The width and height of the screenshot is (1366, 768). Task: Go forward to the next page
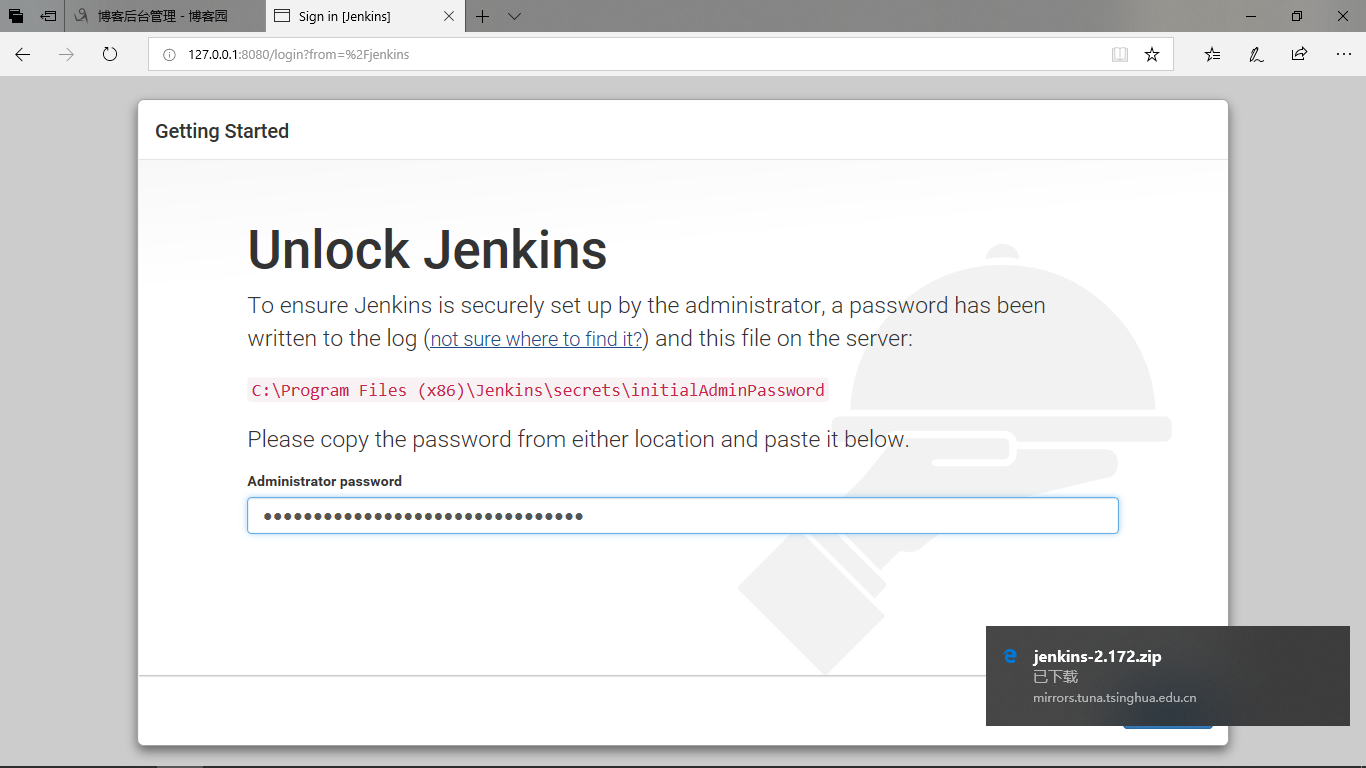coord(67,55)
